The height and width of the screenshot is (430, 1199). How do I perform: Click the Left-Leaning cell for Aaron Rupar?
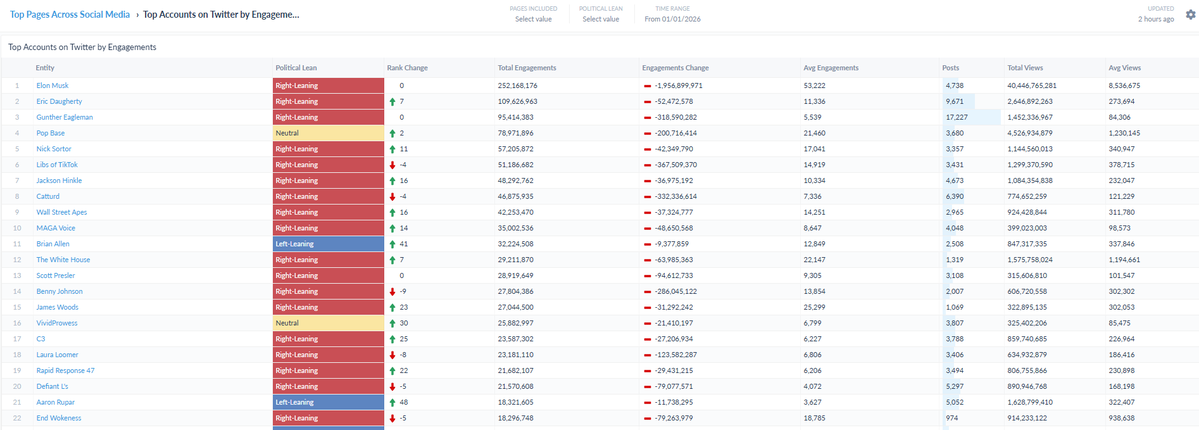click(328, 402)
